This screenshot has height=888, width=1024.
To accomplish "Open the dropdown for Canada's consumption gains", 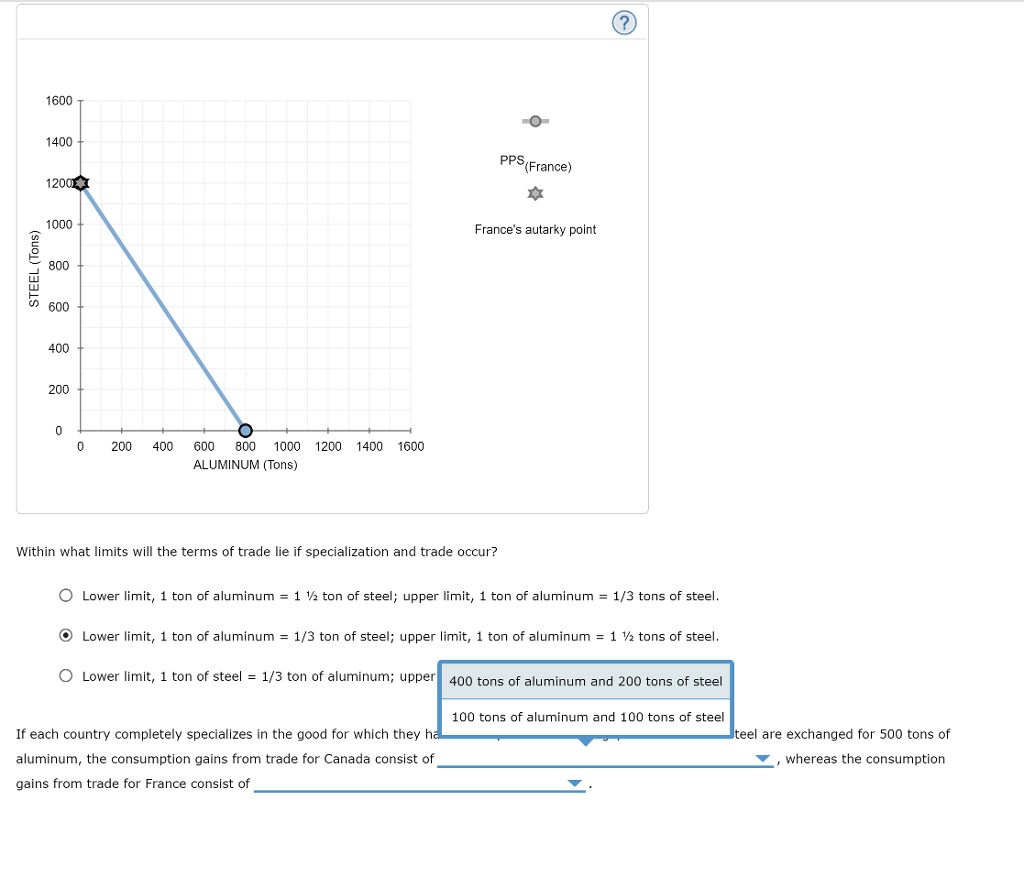I will pos(763,759).
